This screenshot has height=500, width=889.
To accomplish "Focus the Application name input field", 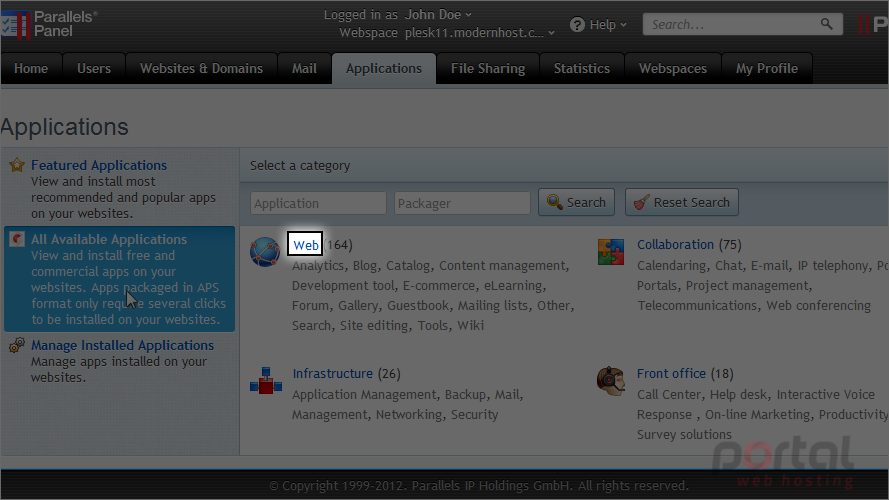I will [x=318, y=203].
